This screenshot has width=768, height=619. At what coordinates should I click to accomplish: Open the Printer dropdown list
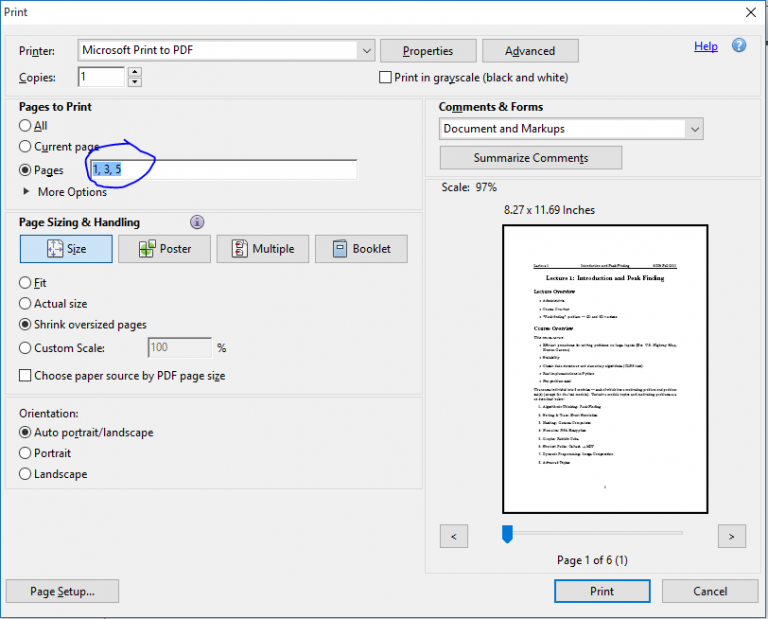tap(365, 50)
